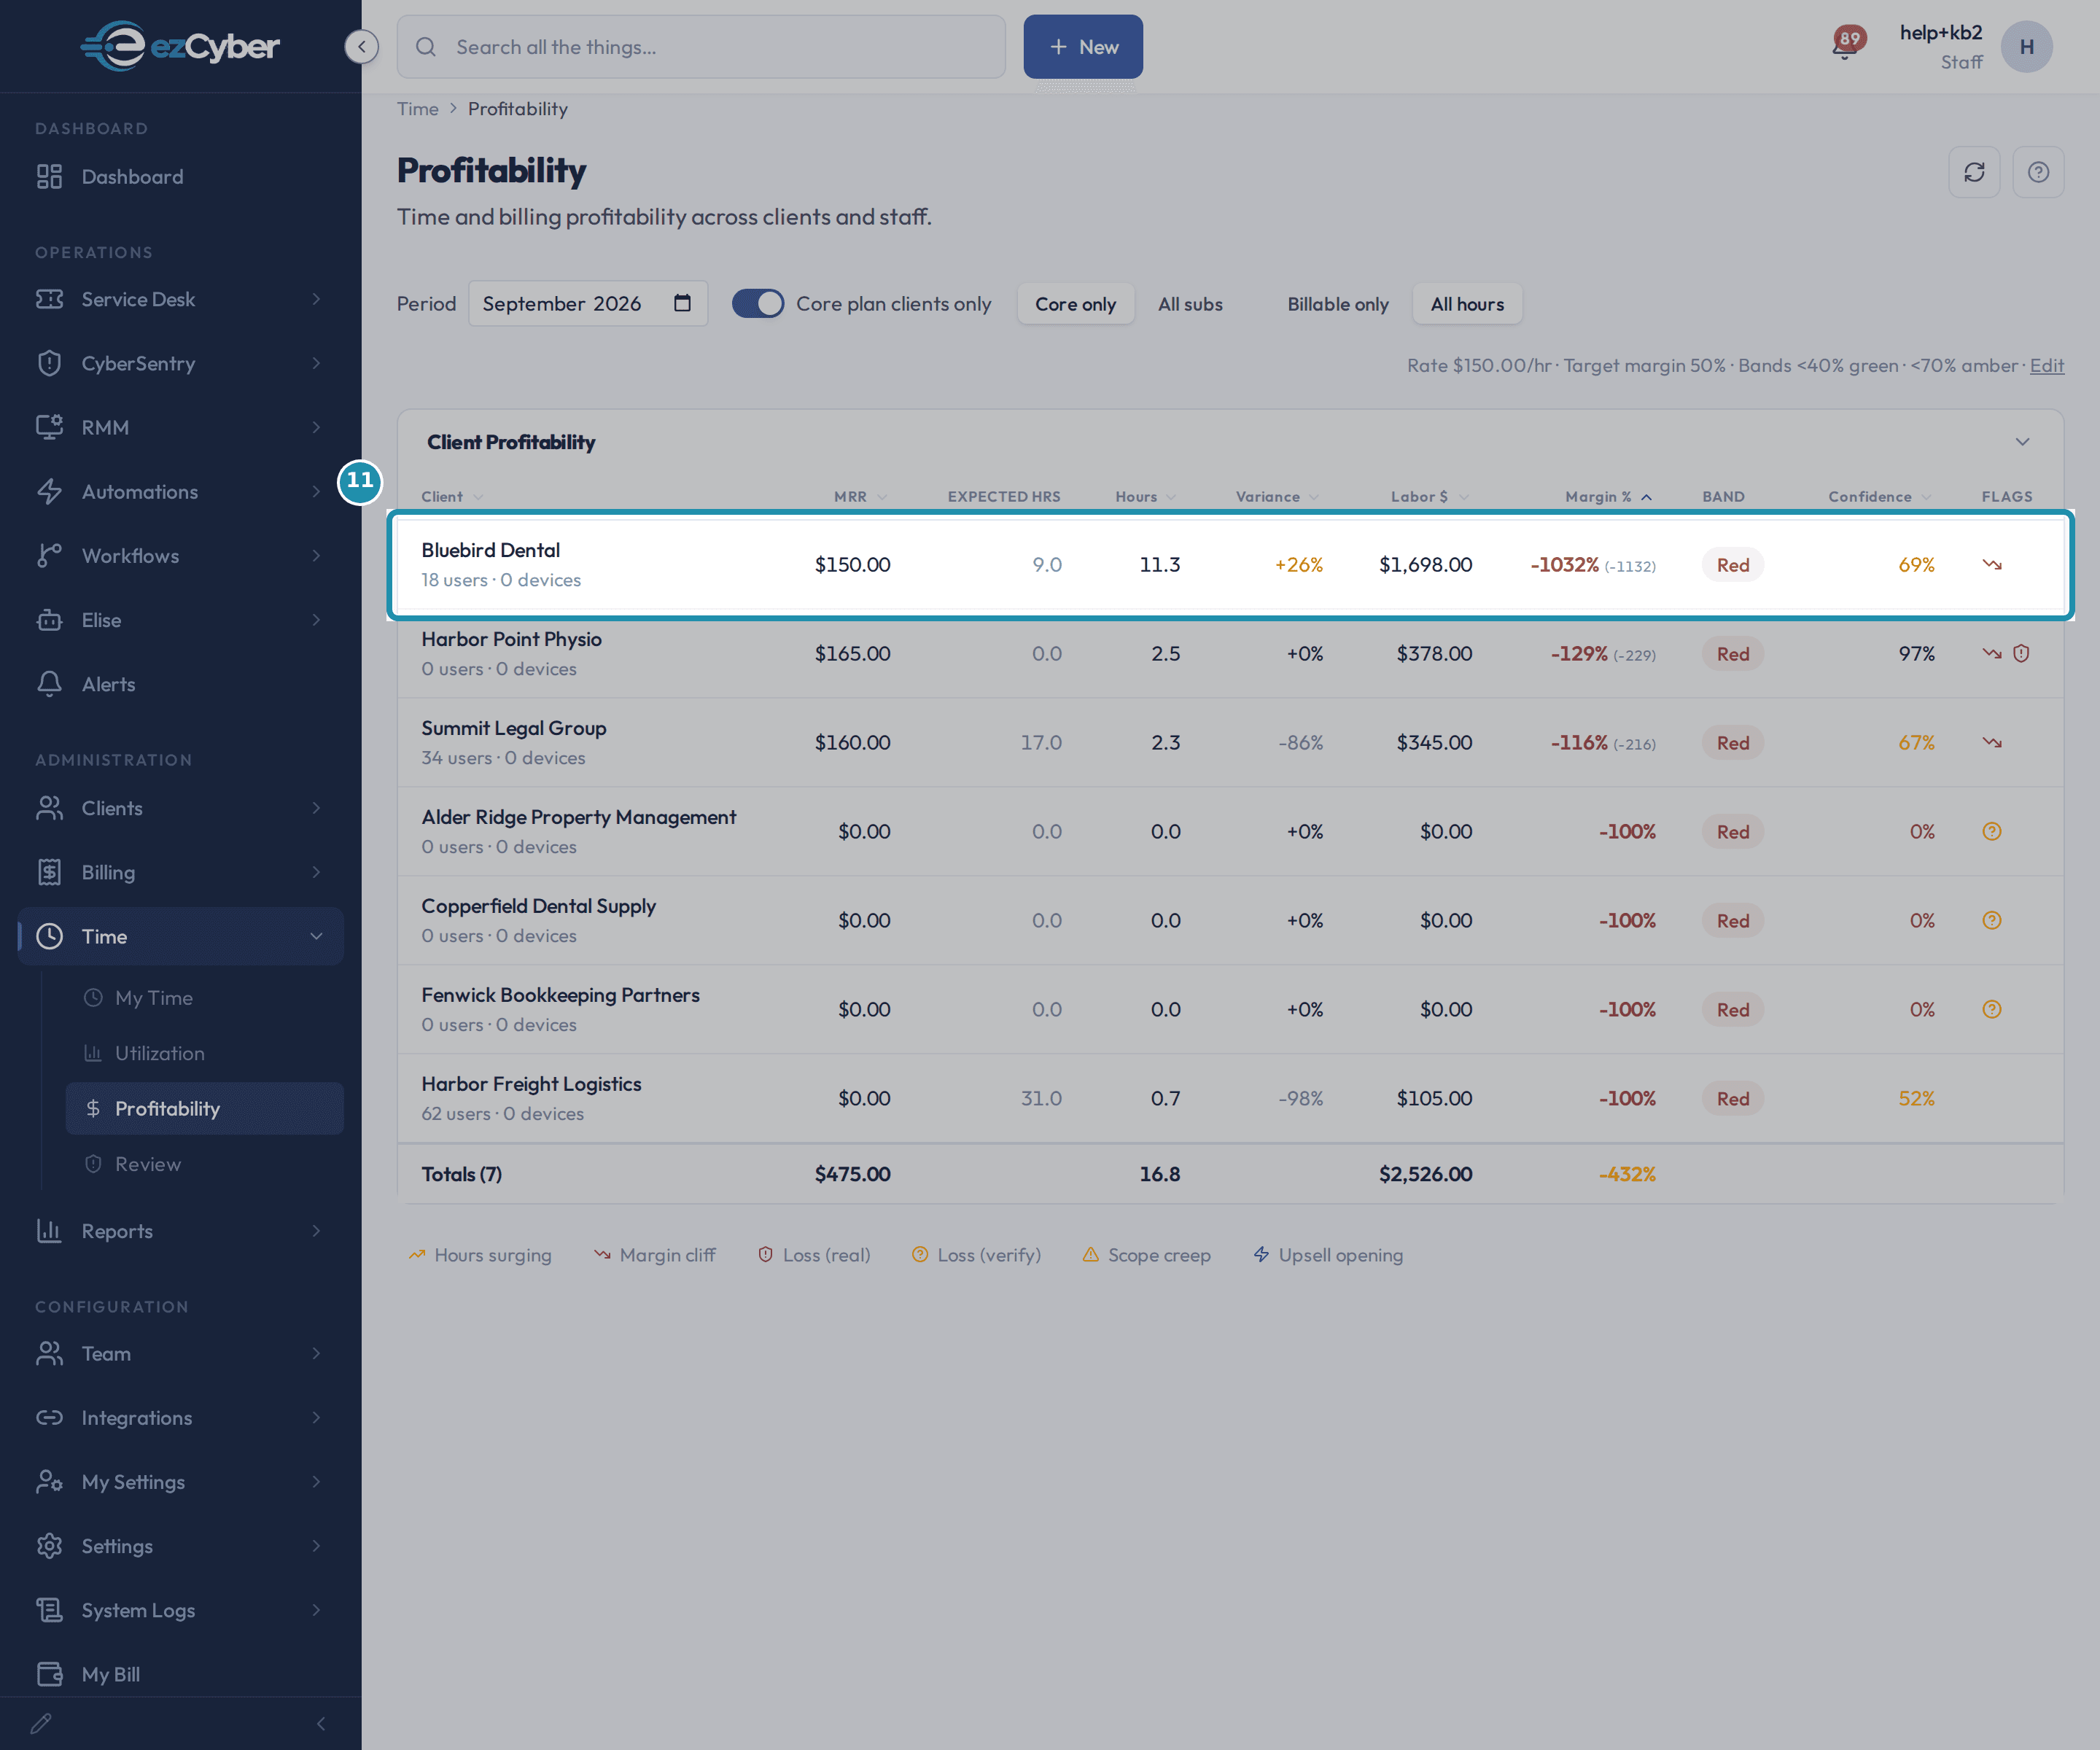The width and height of the screenshot is (2100, 1750).
Task: Expand Billing sidebar section
Action: [180, 872]
